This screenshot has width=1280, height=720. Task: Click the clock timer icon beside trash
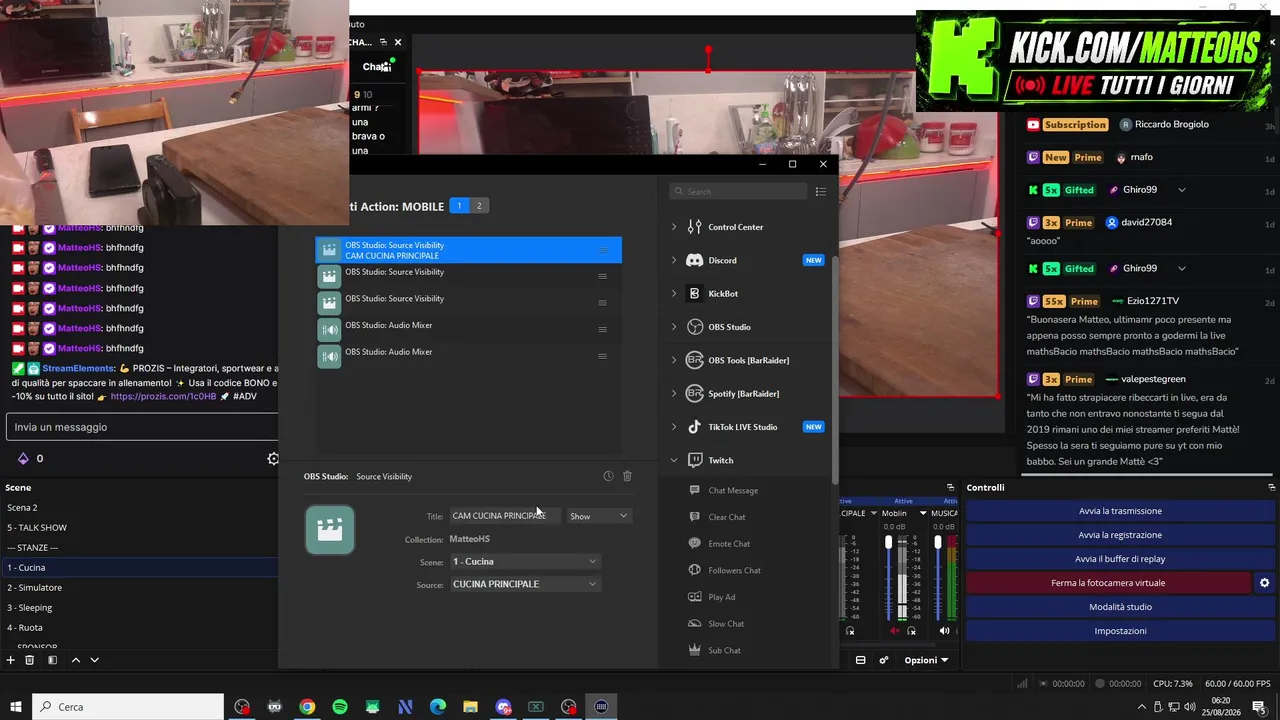click(608, 476)
